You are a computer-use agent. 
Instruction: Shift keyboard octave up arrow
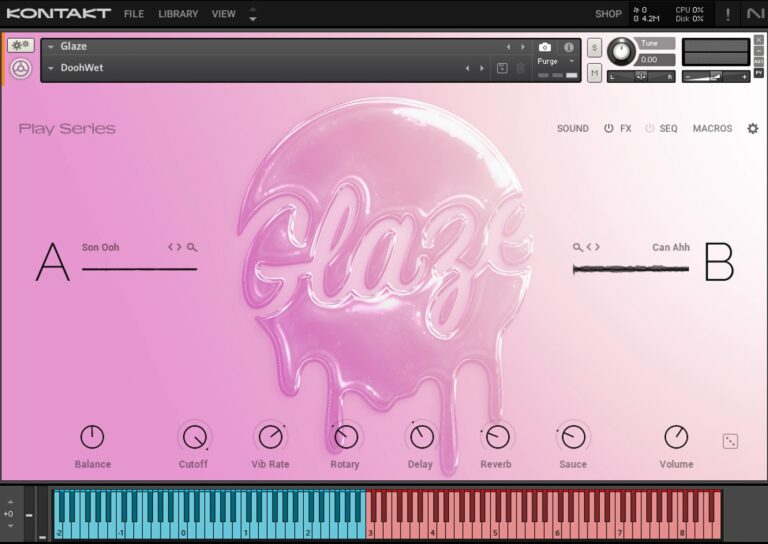click(10, 502)
